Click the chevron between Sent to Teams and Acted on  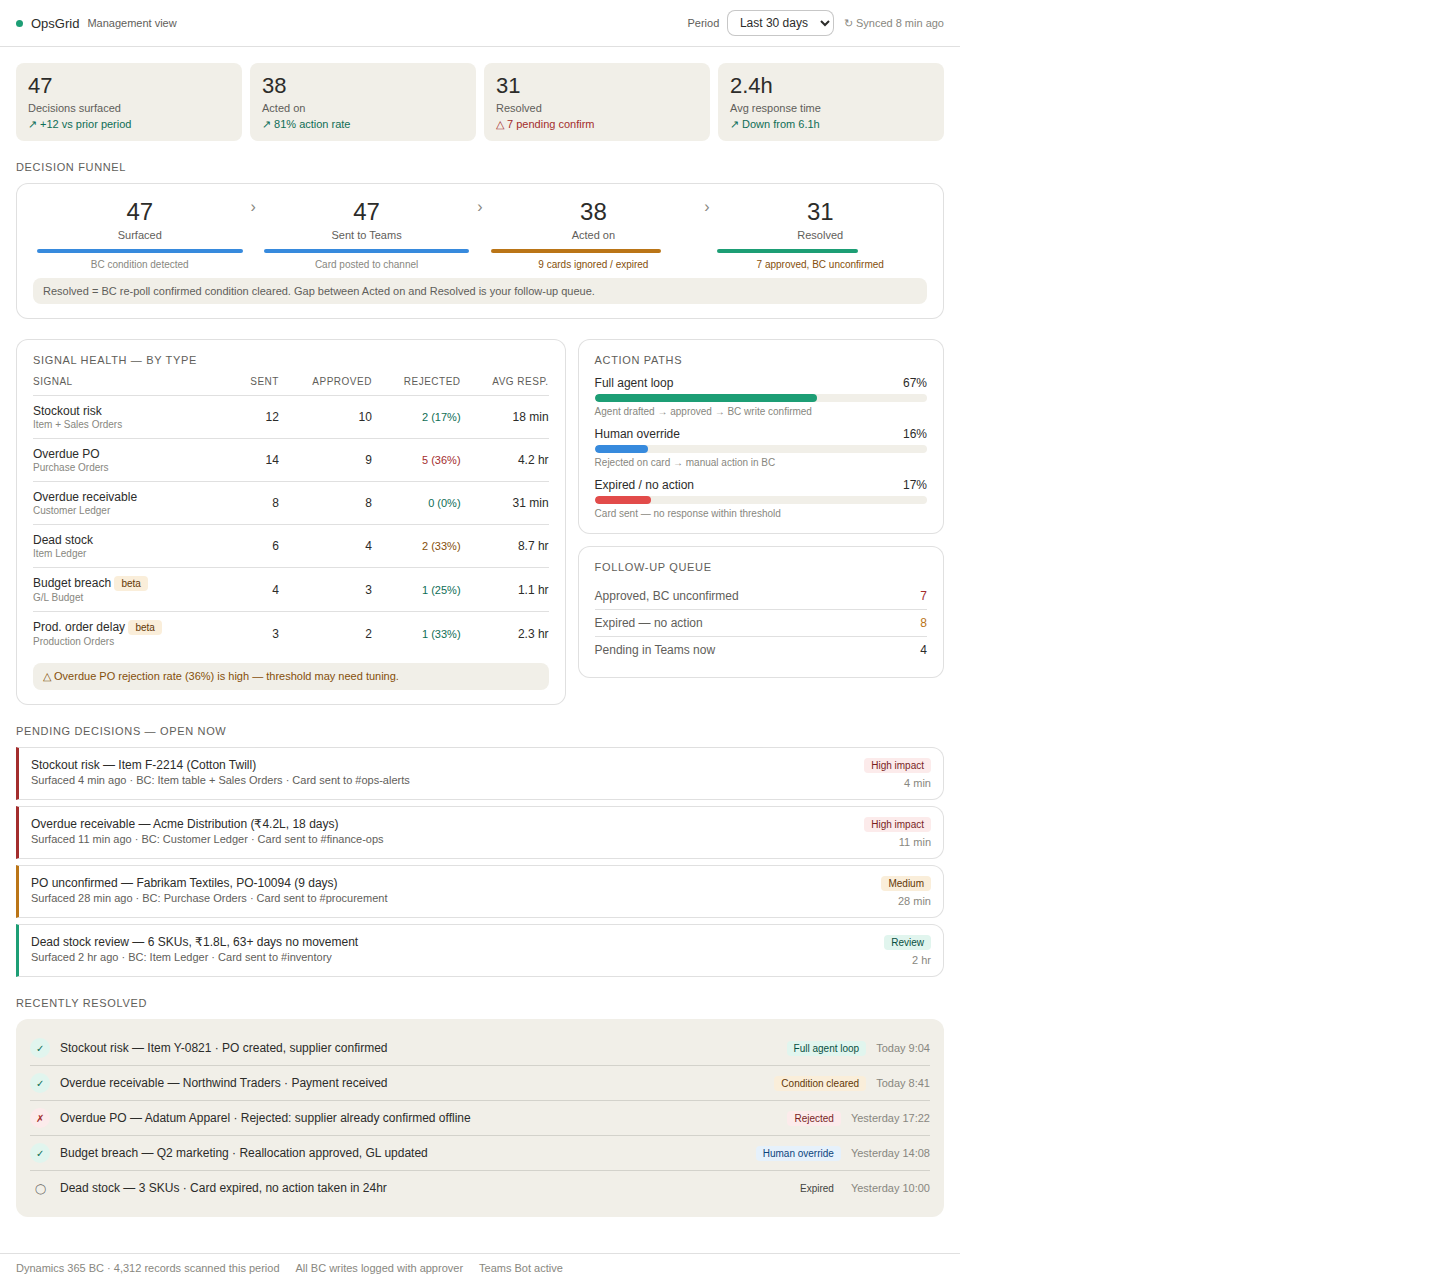click(480, 208)
